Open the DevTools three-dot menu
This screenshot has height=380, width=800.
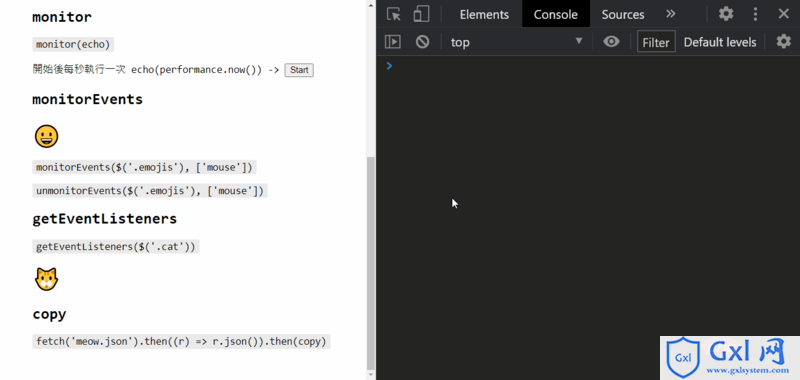coord(756,14)
